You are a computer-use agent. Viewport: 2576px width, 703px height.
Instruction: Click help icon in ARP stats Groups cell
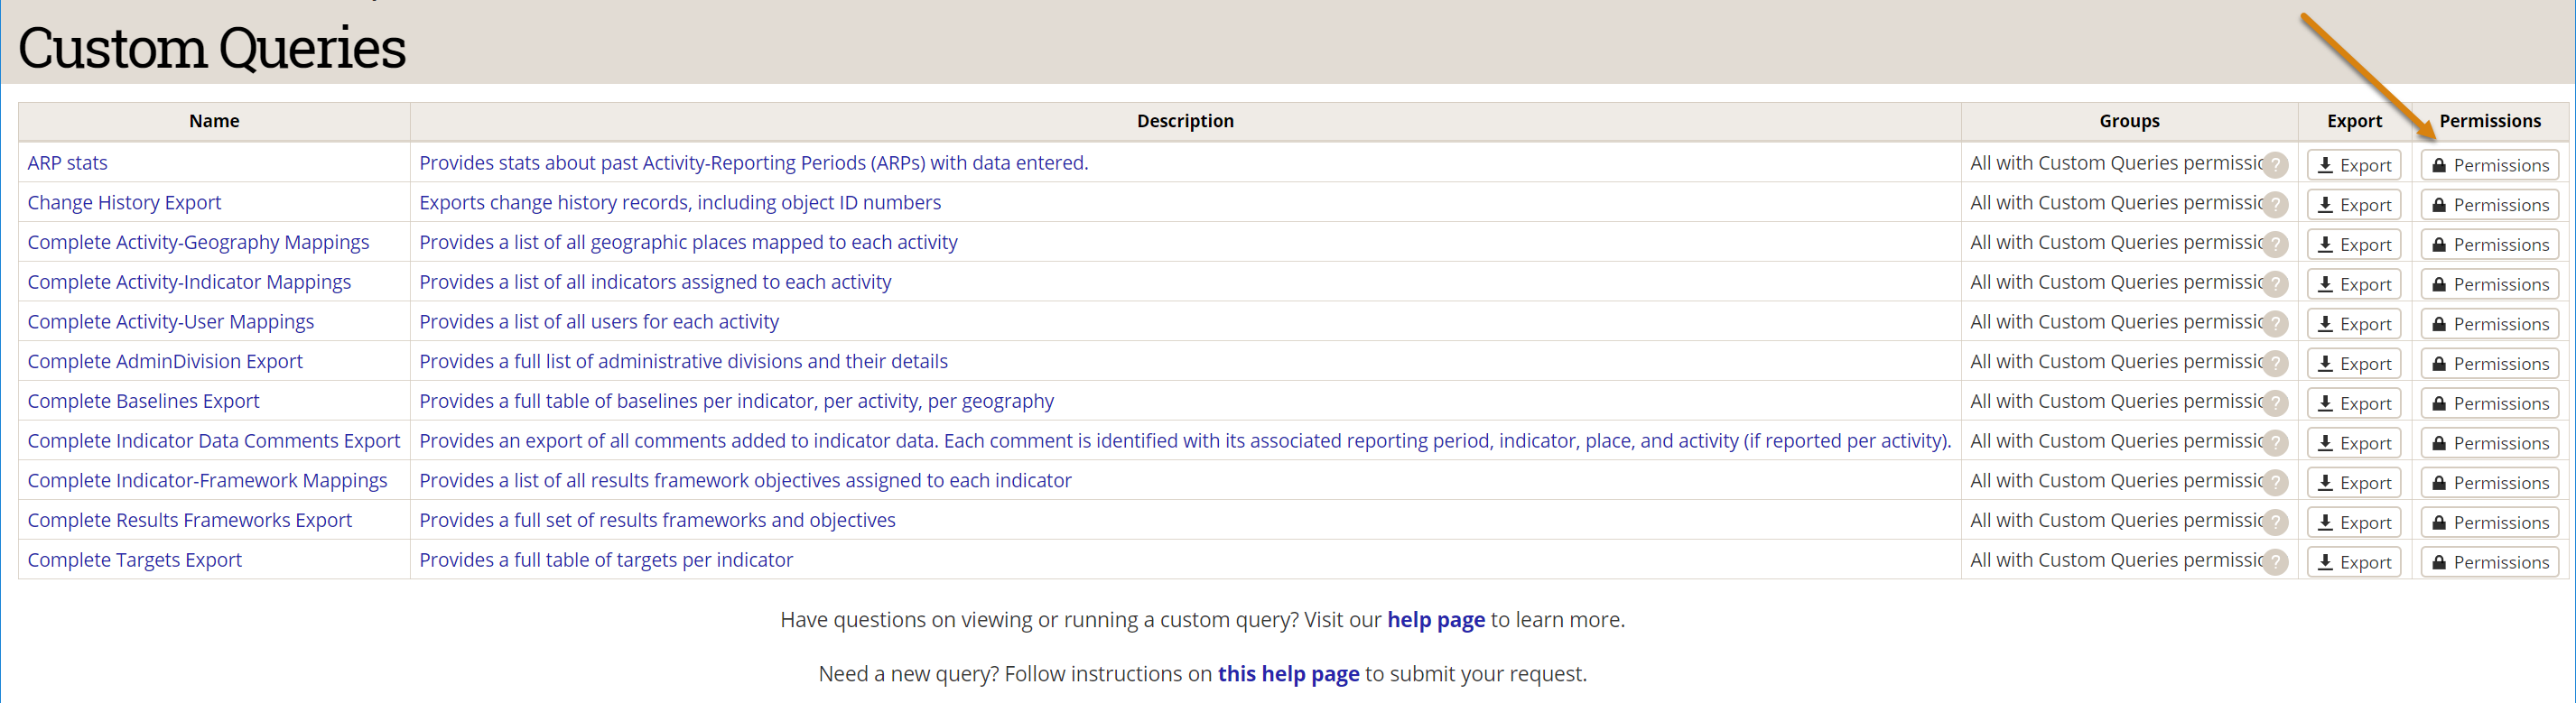point(2275,165)
